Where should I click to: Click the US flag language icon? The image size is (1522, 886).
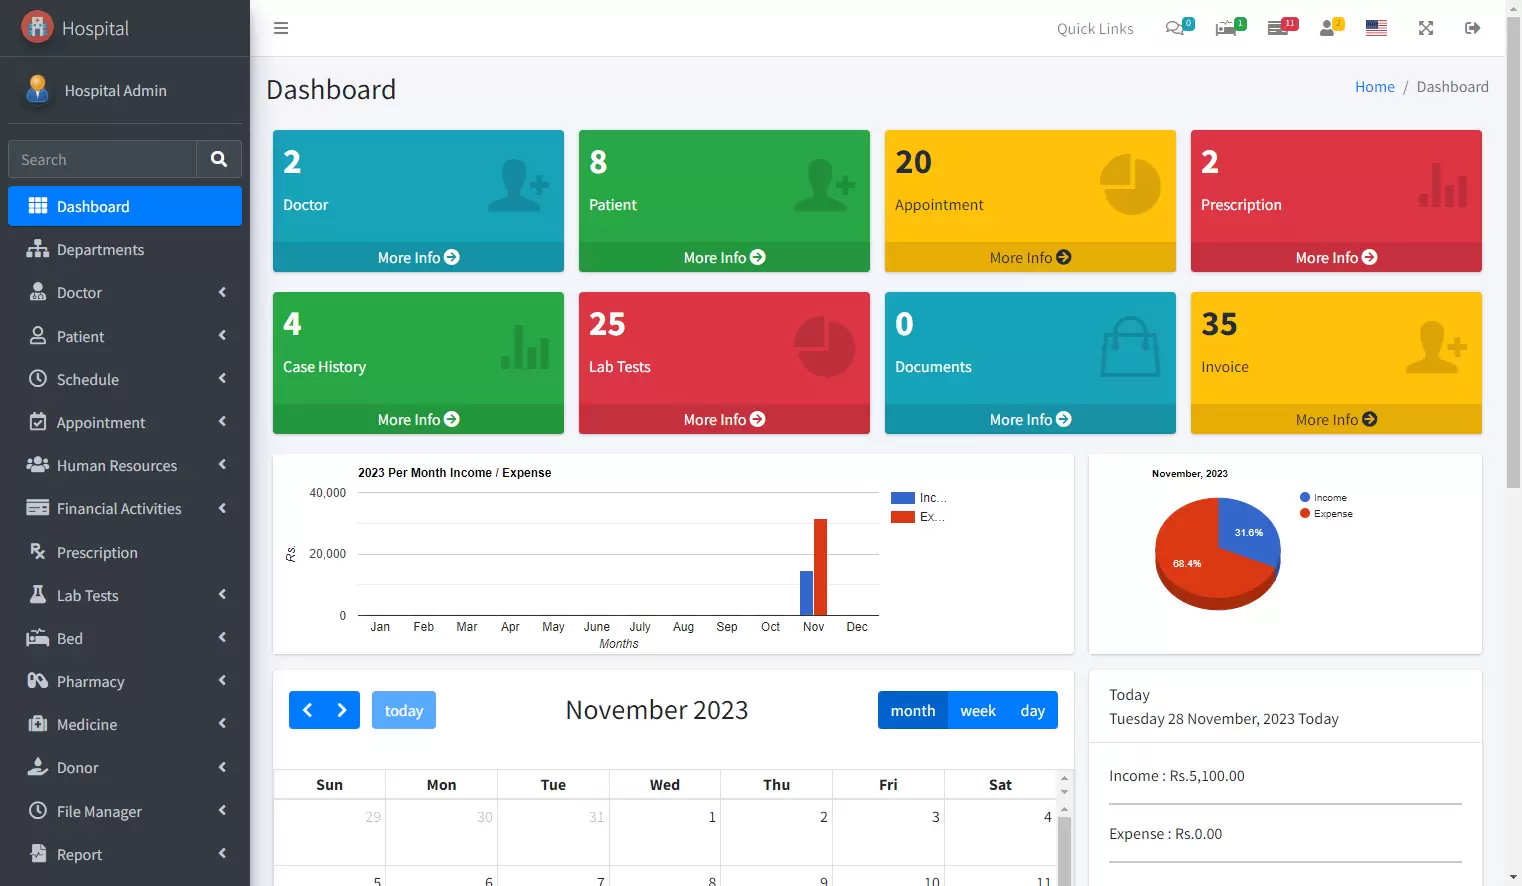(1377, 28)
